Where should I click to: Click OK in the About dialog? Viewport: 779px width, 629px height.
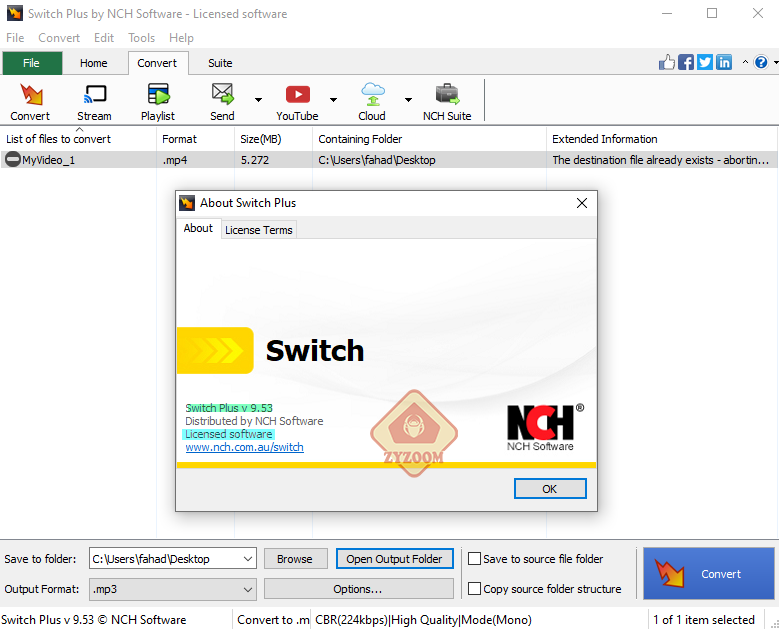[x=550, y=488]
